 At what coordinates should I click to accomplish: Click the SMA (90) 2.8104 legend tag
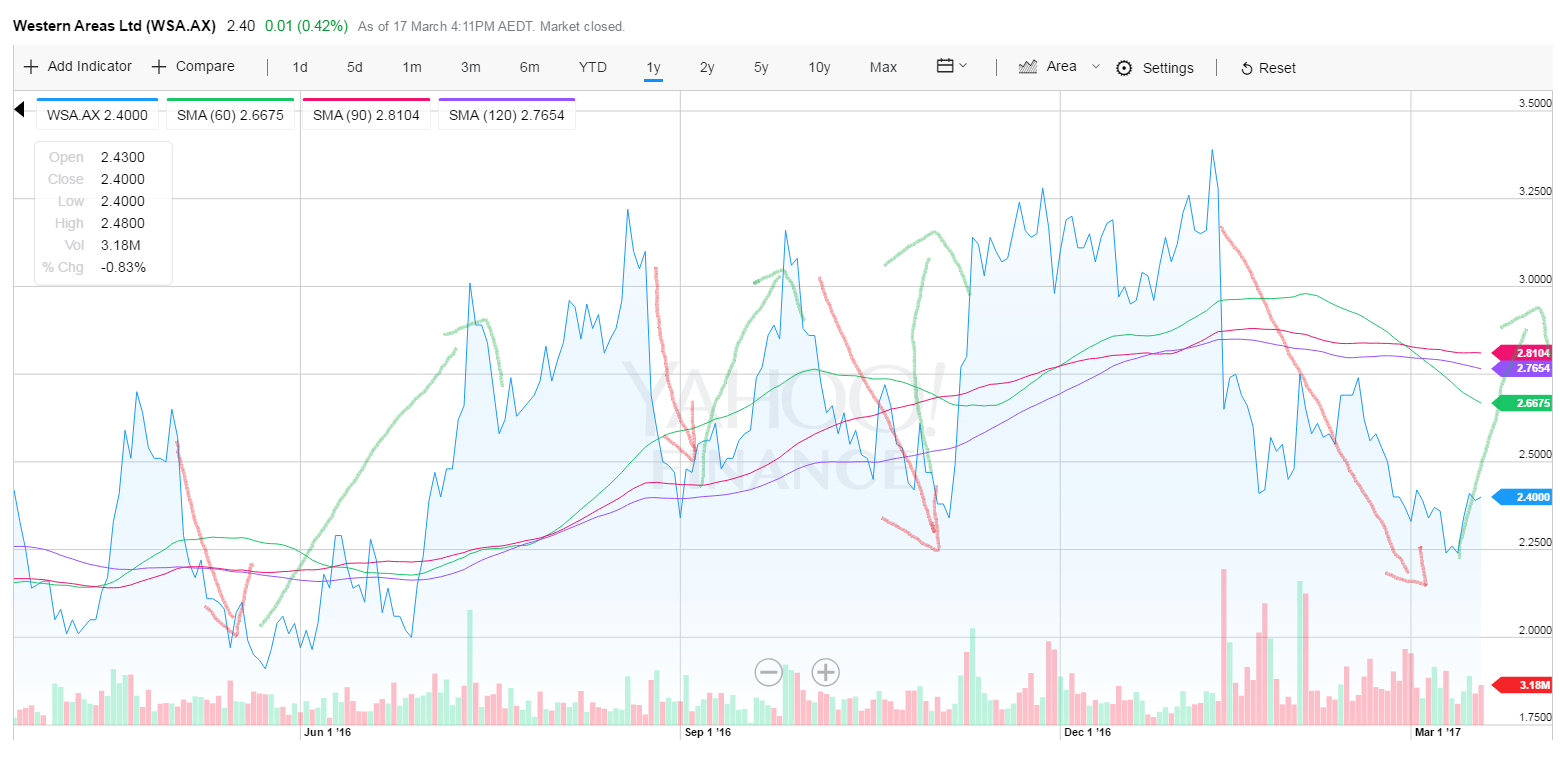(366, 114)
